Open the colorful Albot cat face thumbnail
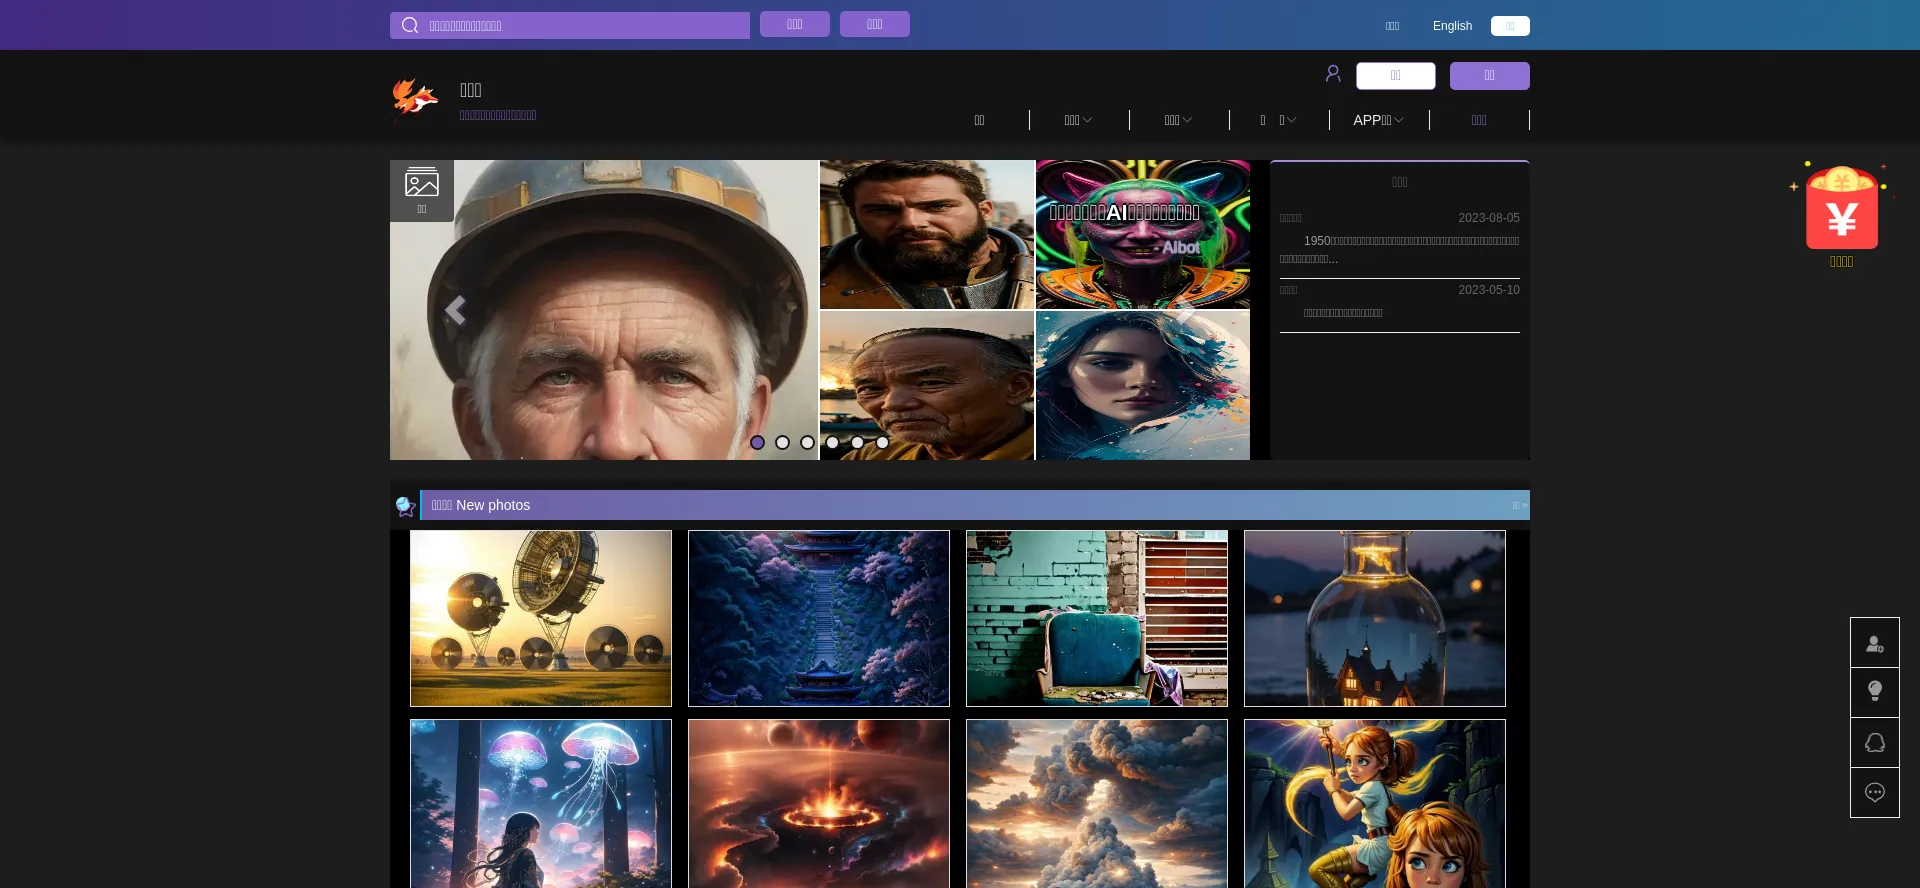The height and width of the screenshot is (888, 1920). [x=1143, y=235]
